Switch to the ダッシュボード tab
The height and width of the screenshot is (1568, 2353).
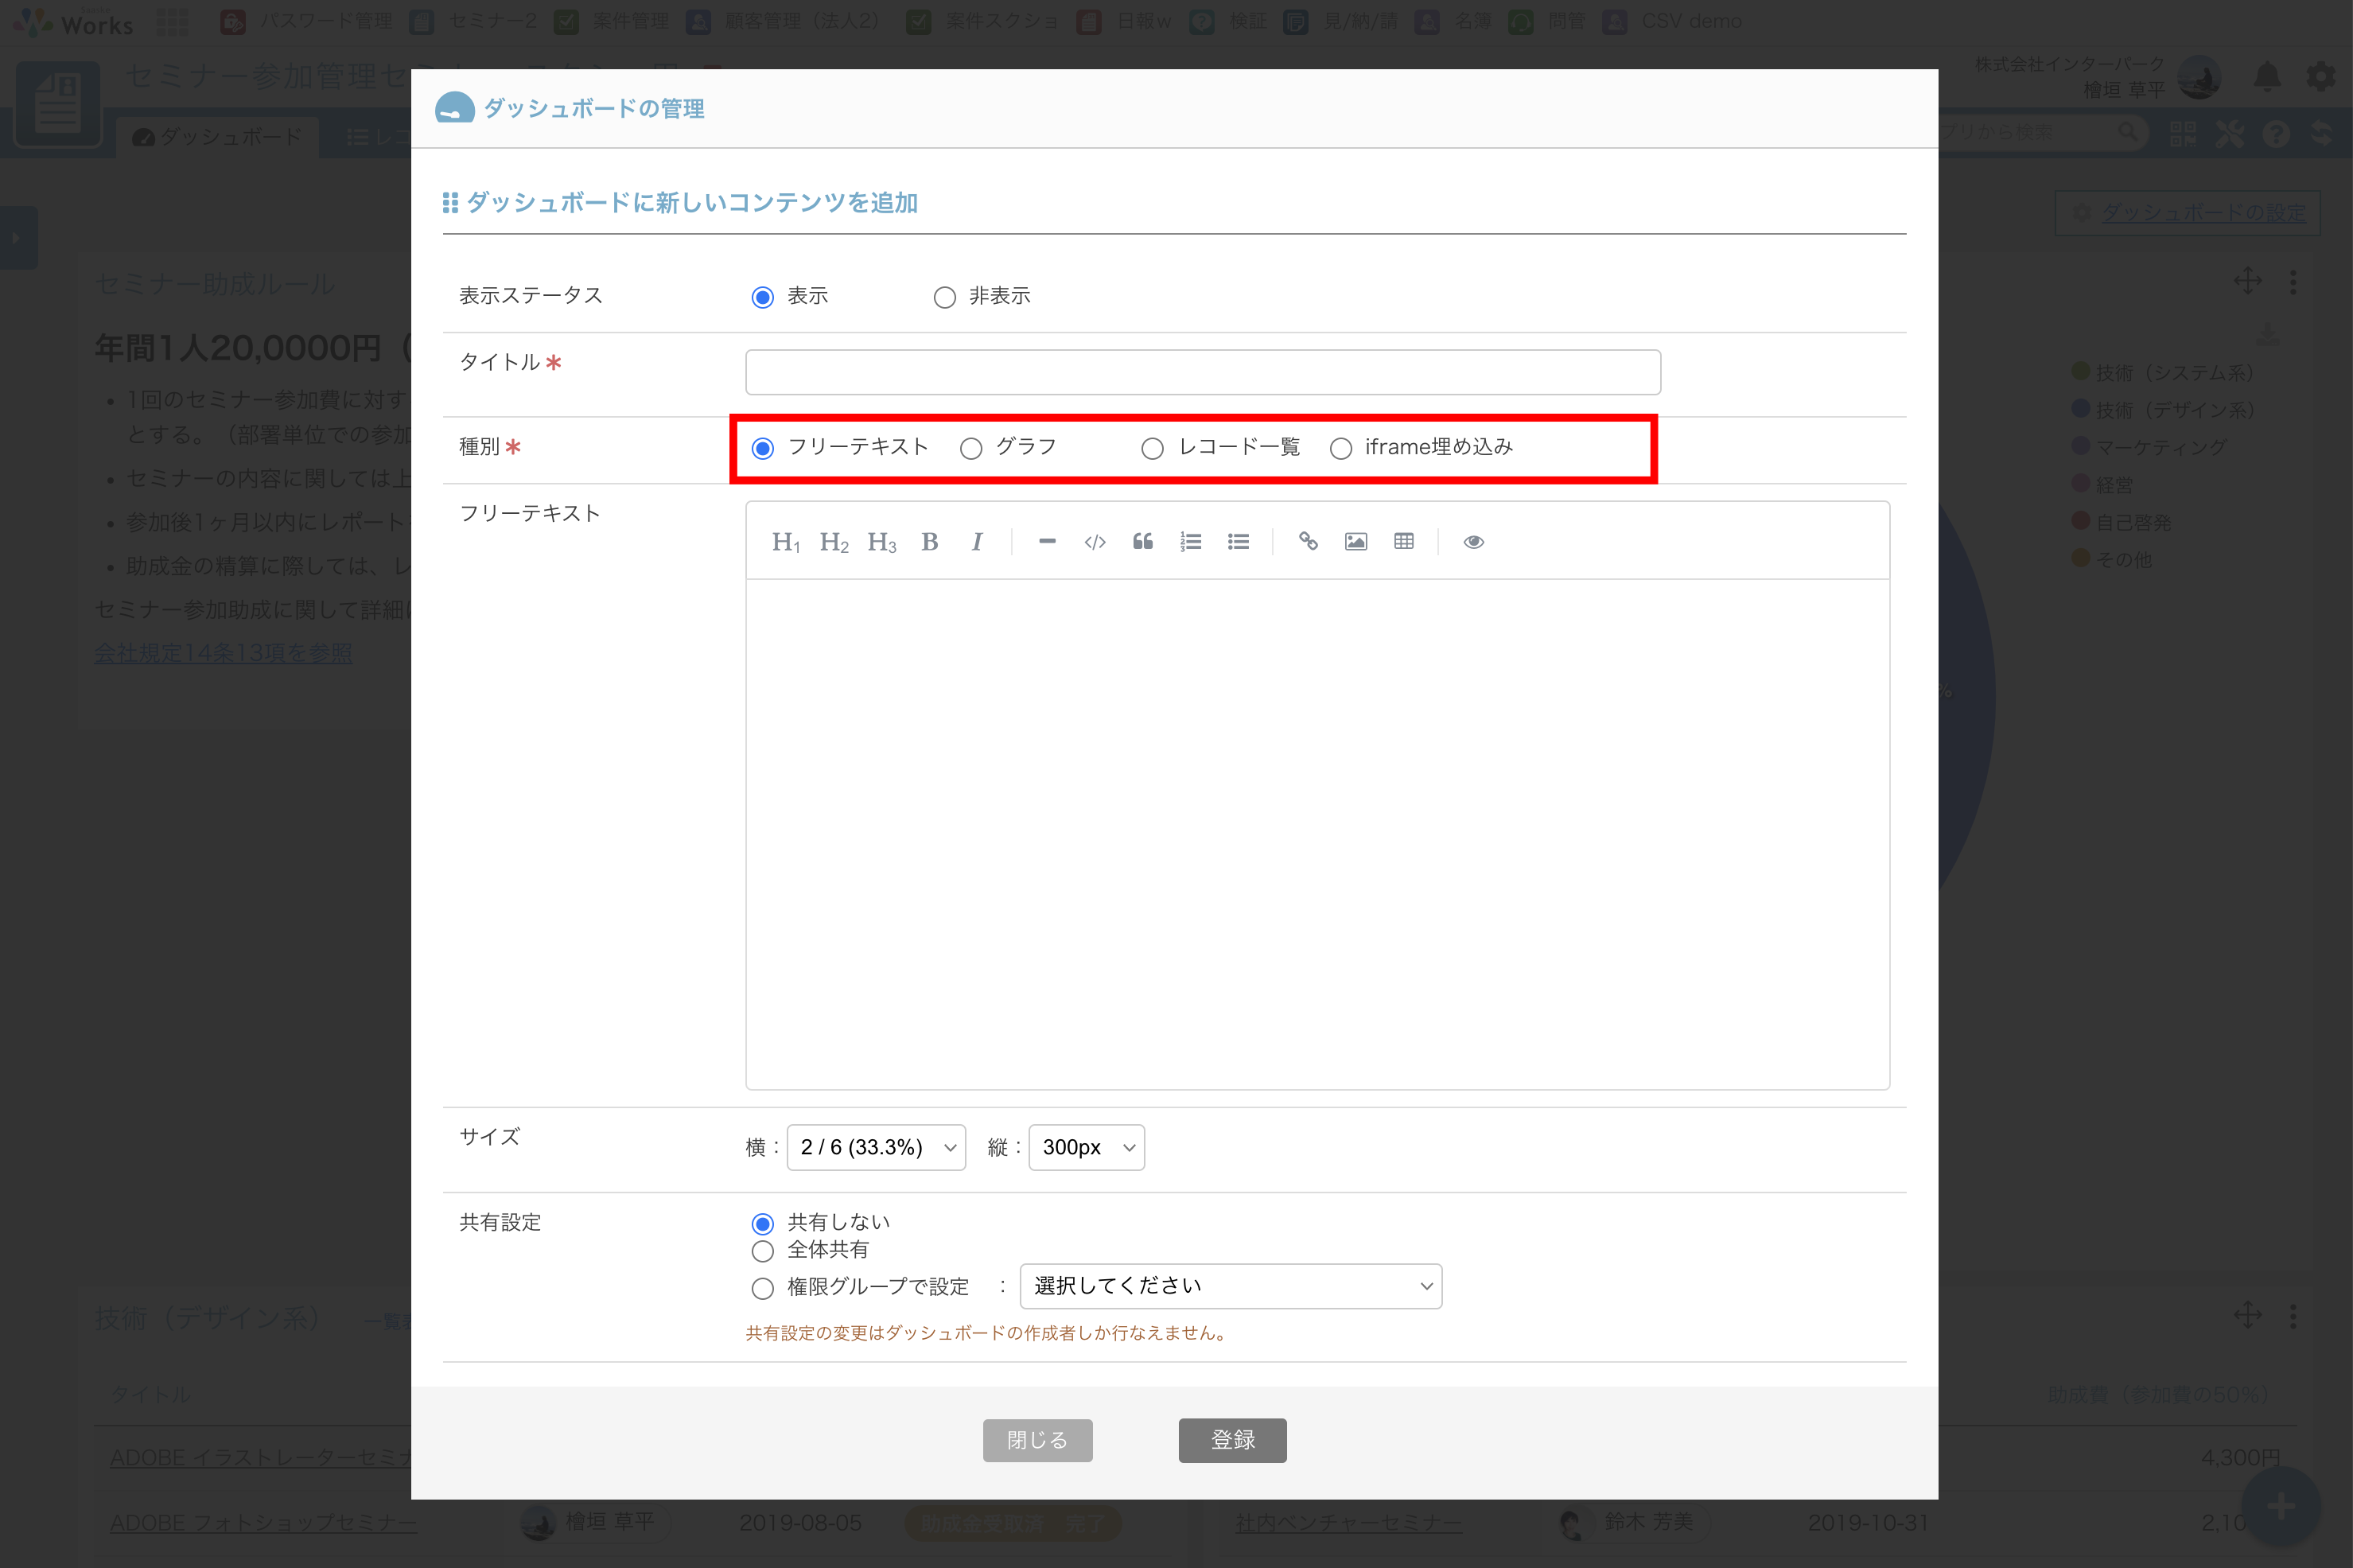pyautogui.click(x=217, y=136)
